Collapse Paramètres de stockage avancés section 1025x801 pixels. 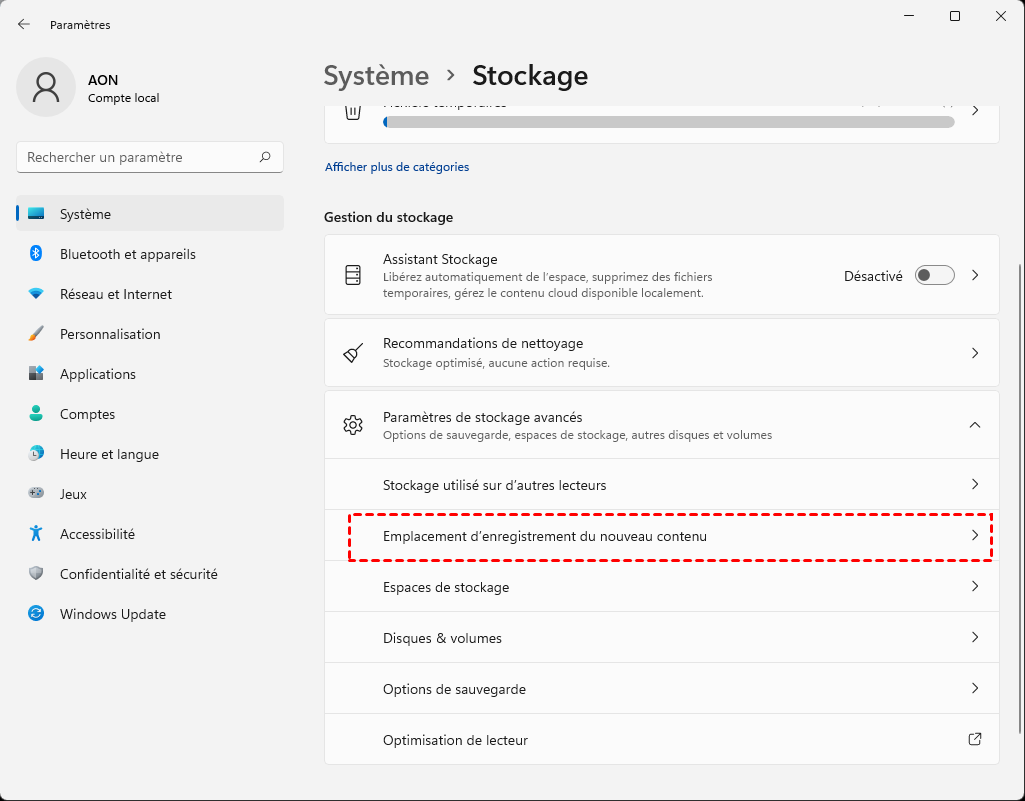click(975, 425)
